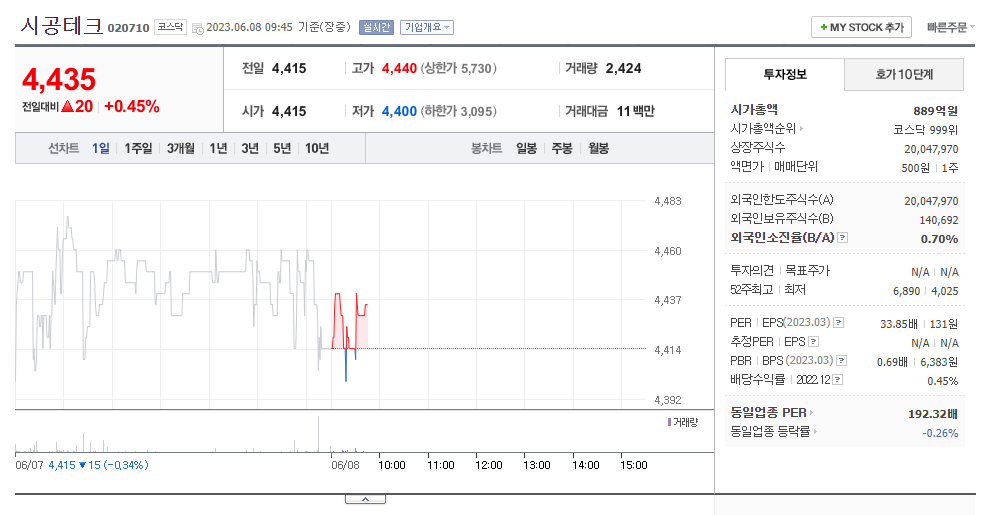This screenshot has width=999, height=515.
Task: Click 52-week high value 6,890
Action: tap(907, 291)
